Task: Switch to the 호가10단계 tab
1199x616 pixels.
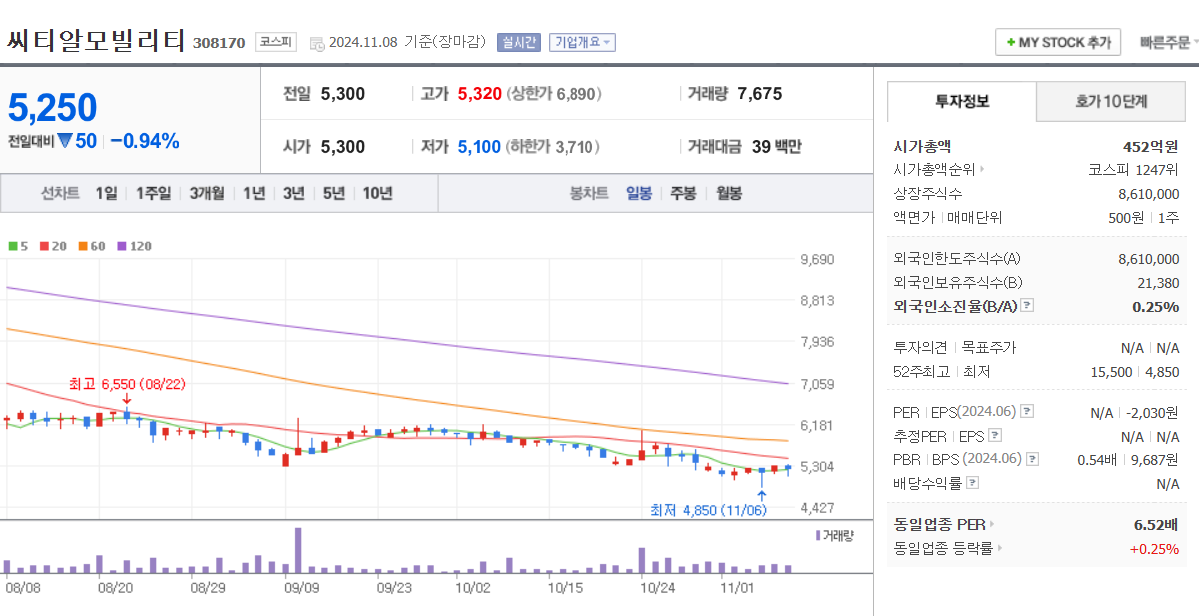Action: coord(1111,101)
